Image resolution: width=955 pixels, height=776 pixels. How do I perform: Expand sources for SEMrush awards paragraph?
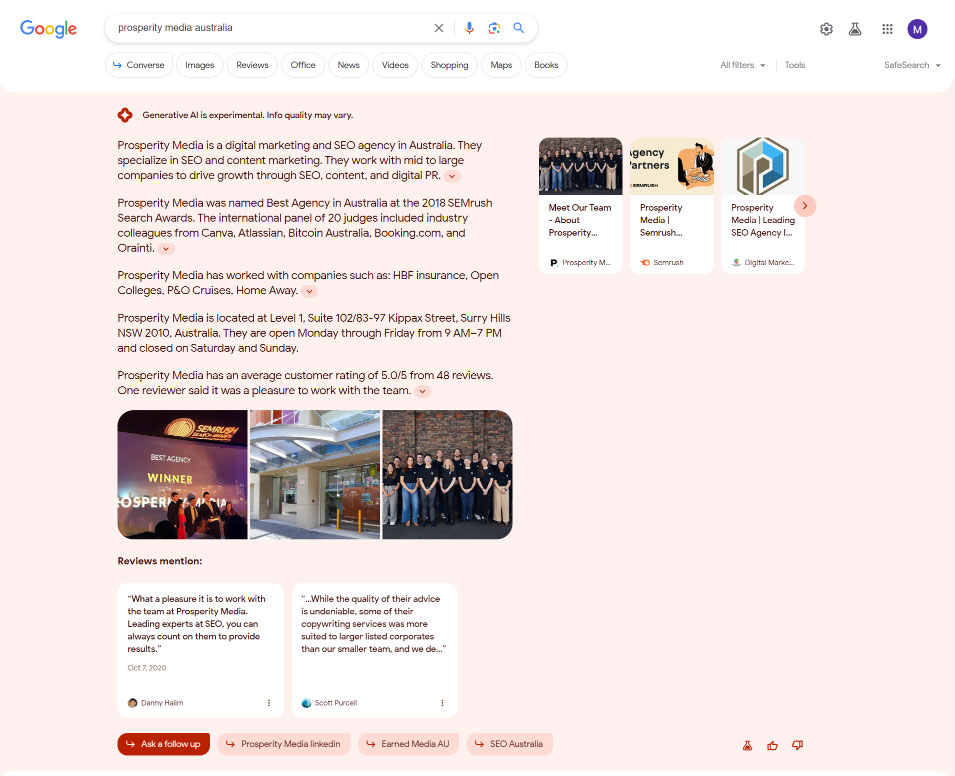(x=166, y=249)
